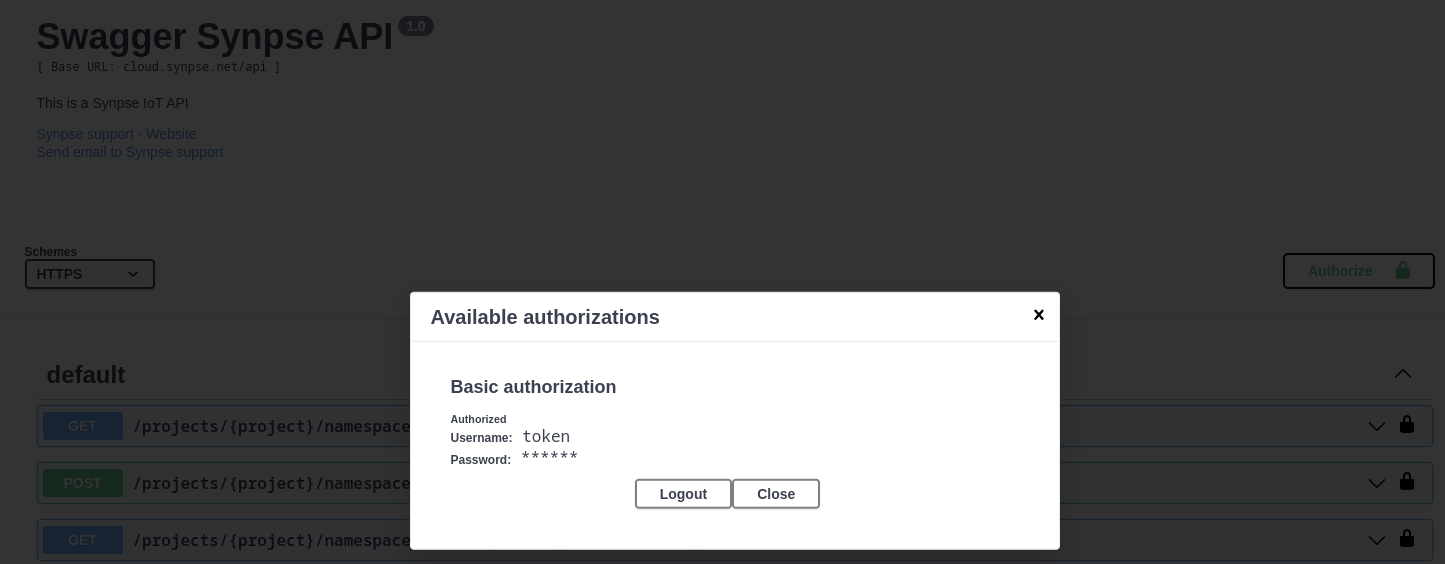Click the Send email to Synpse support link
1445x564 pixels.
coord(130,152)
